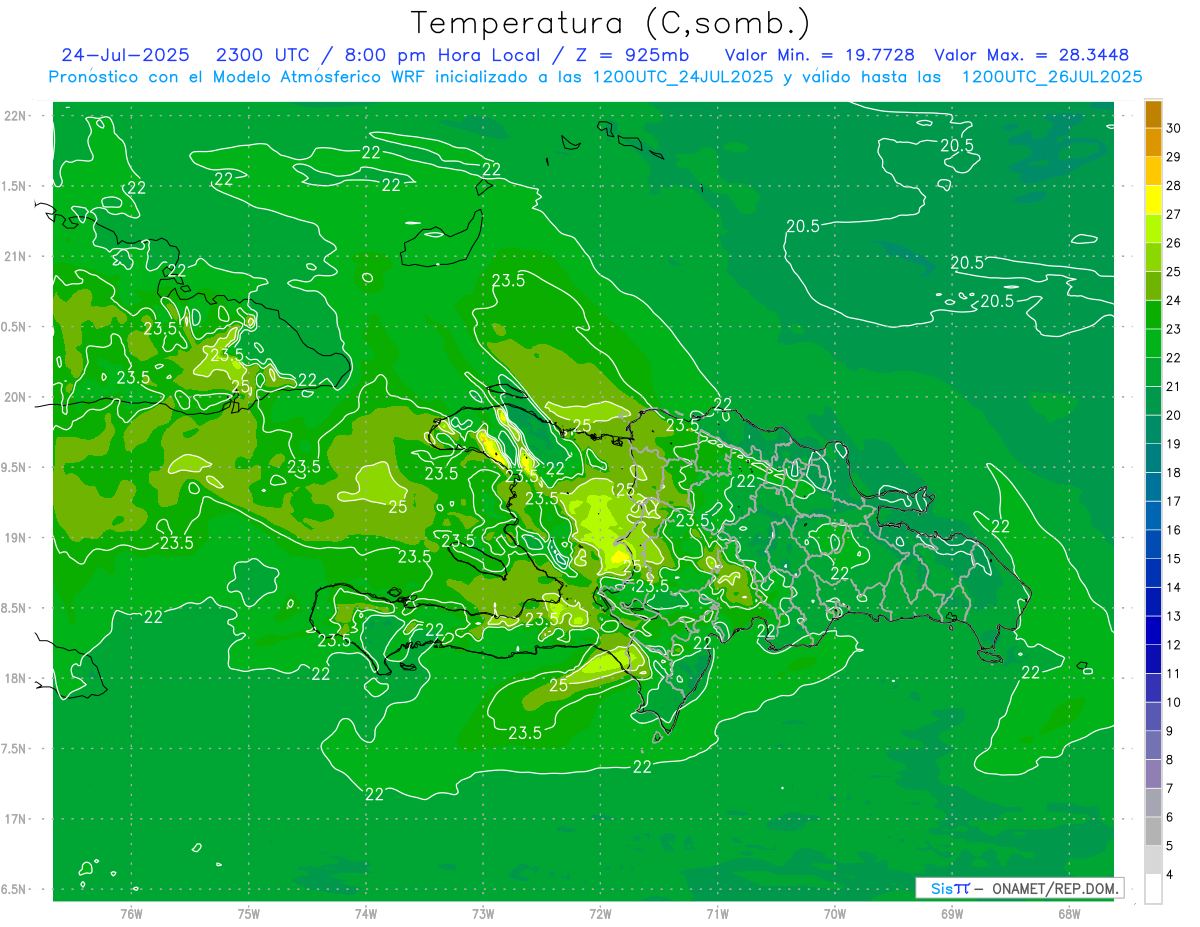
Task: Click the 19N latitude axis label
Action: [15, 538]
